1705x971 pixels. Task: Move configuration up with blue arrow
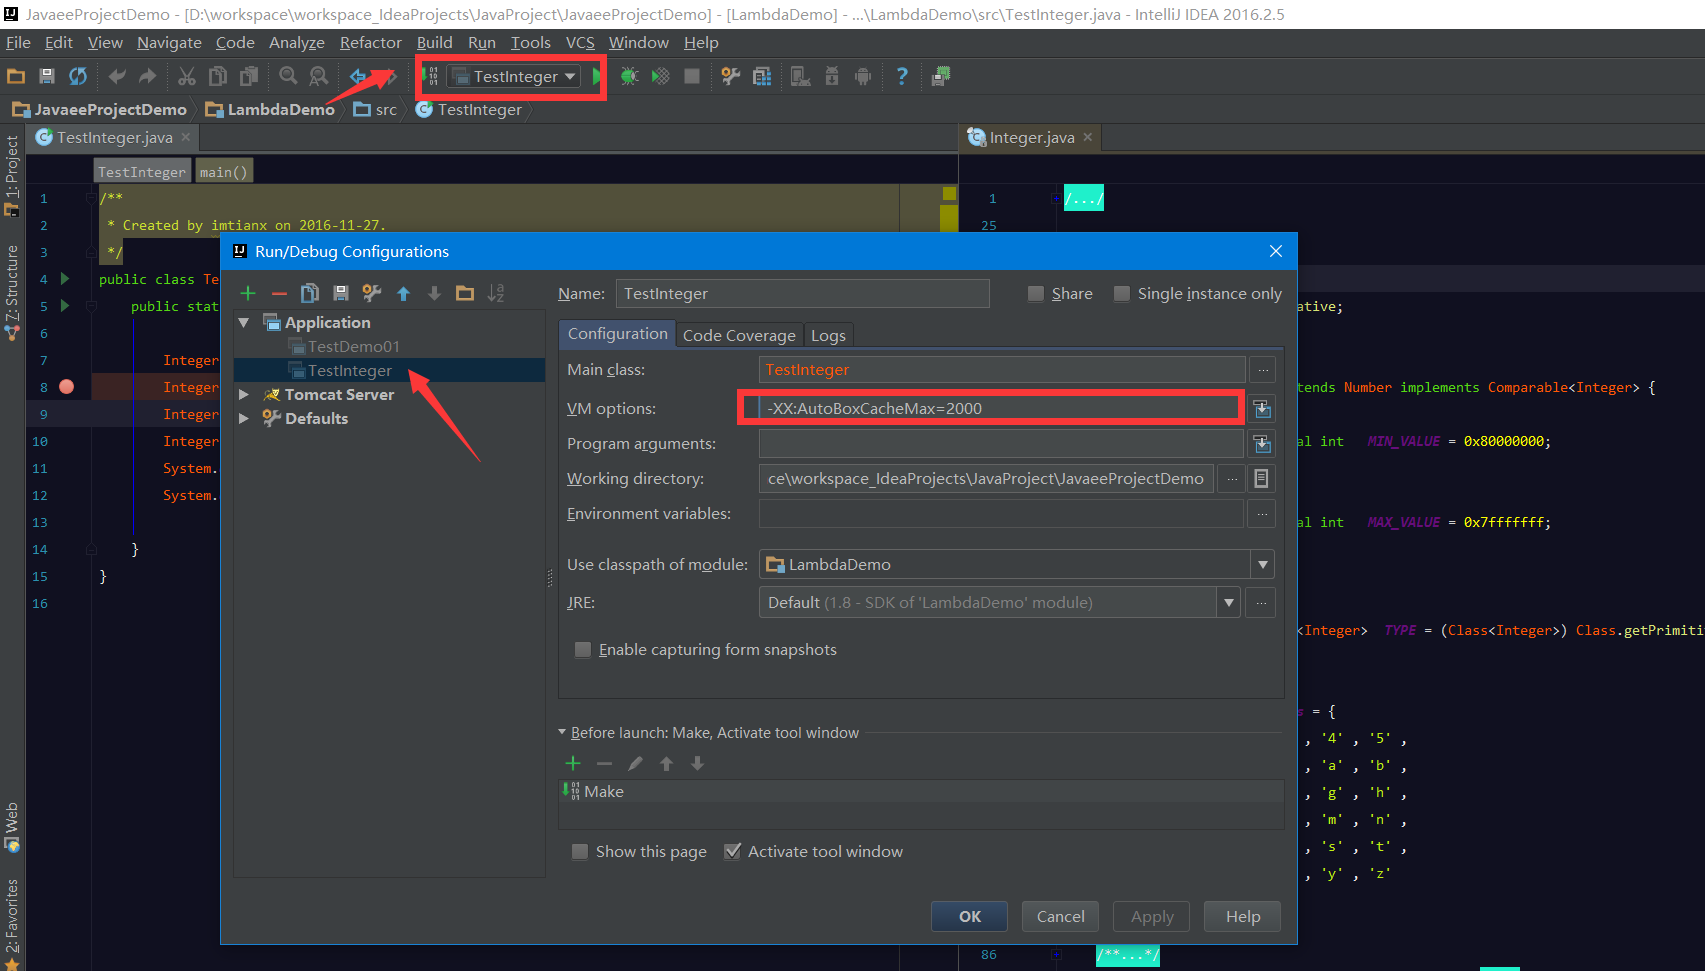[x=403, y=293]
